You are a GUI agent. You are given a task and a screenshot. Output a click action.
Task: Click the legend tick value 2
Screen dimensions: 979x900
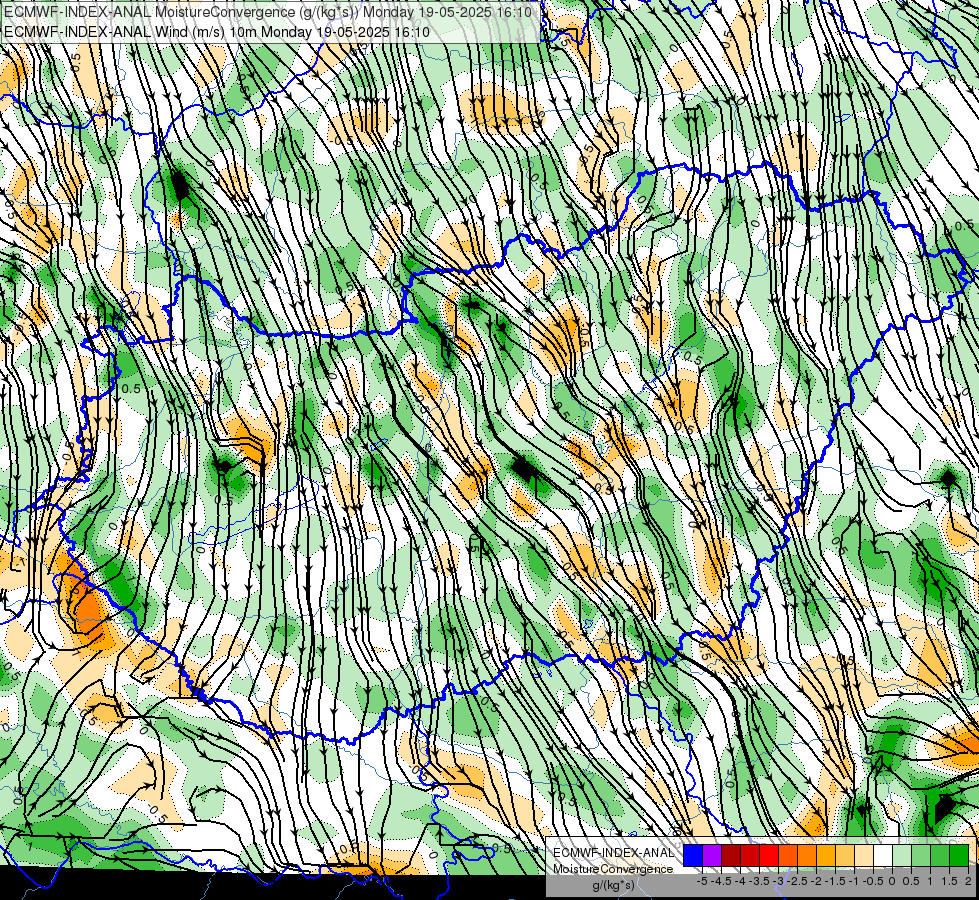pos(968,881)
